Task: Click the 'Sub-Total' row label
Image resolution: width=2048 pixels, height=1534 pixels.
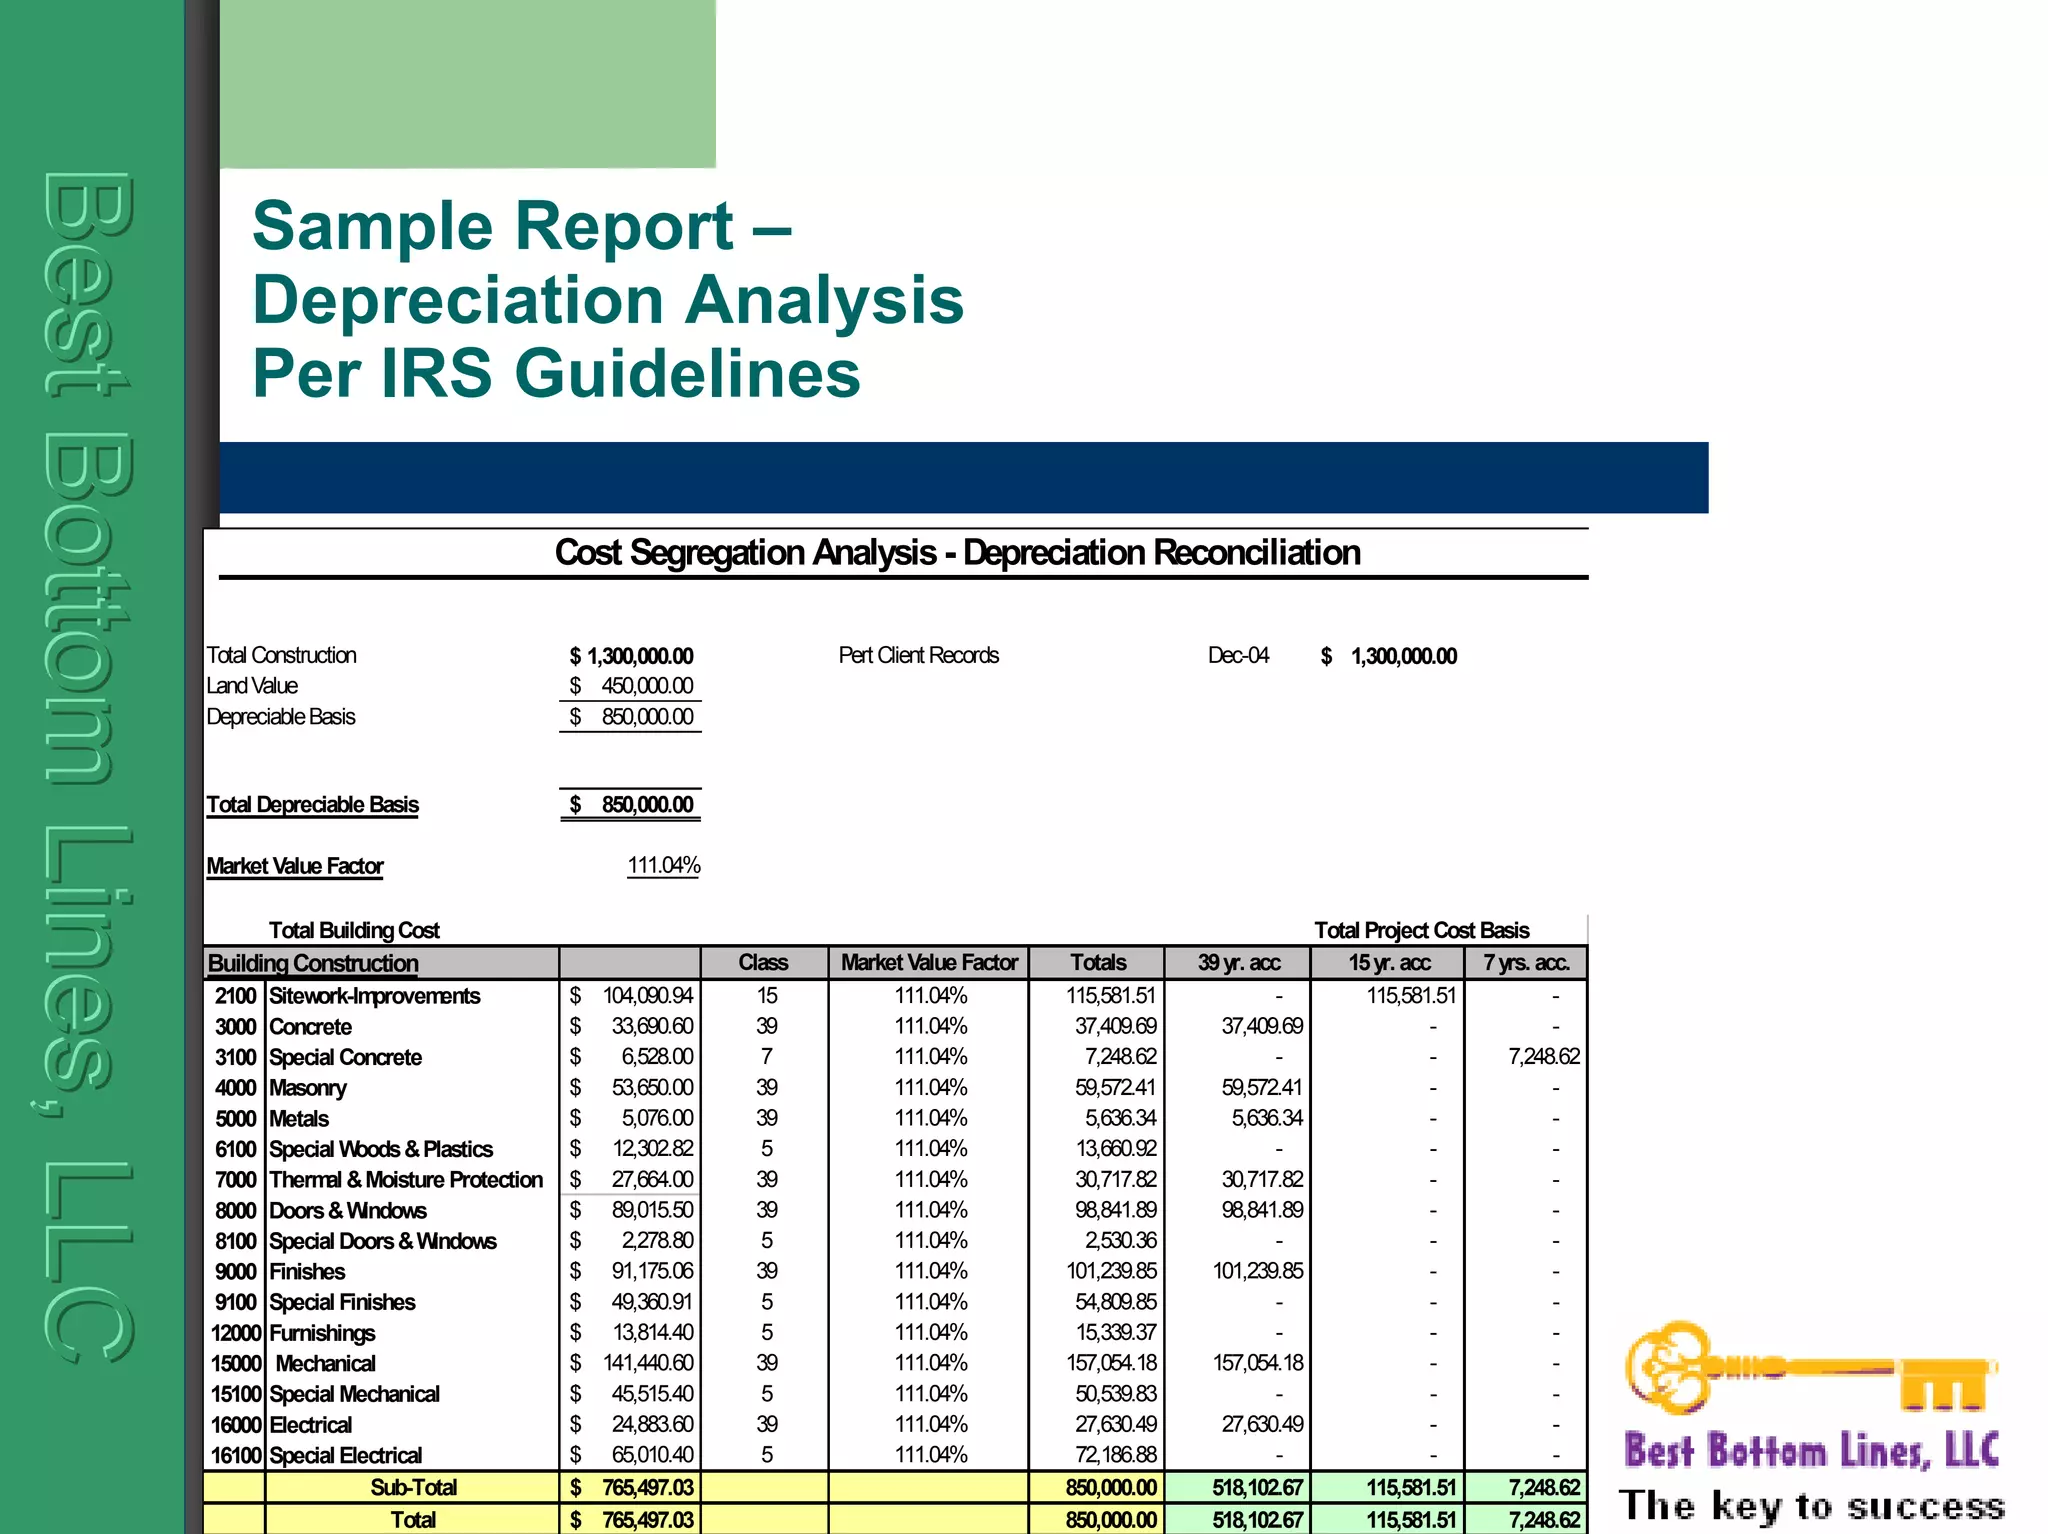Action: [413, 1488]
